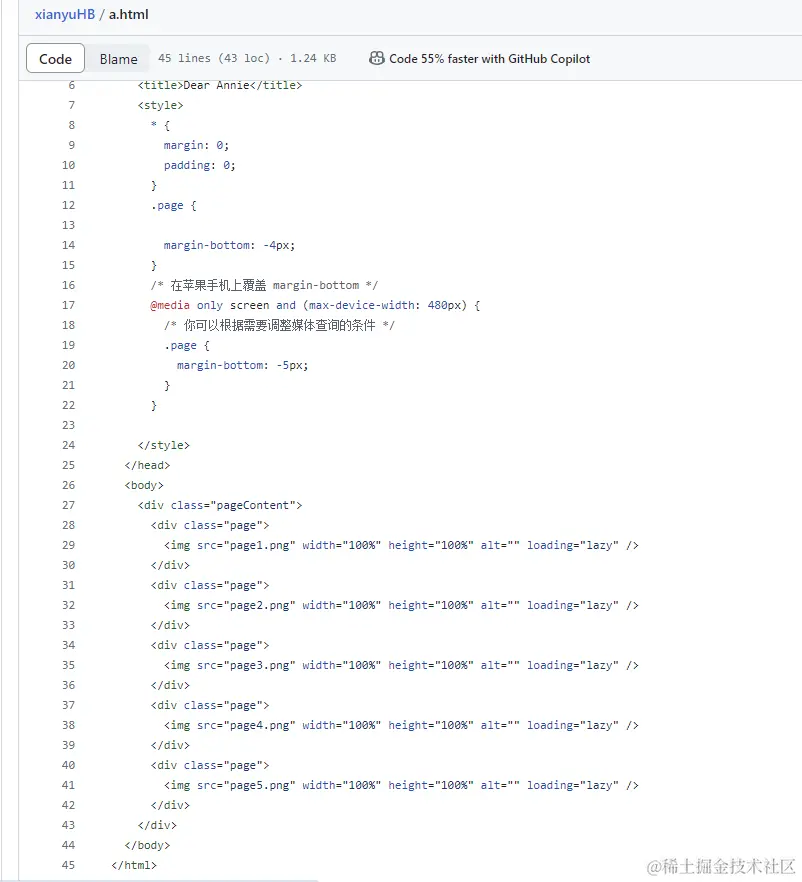Select line number 6
Viewport: 802px width, 882px height.
71,85
